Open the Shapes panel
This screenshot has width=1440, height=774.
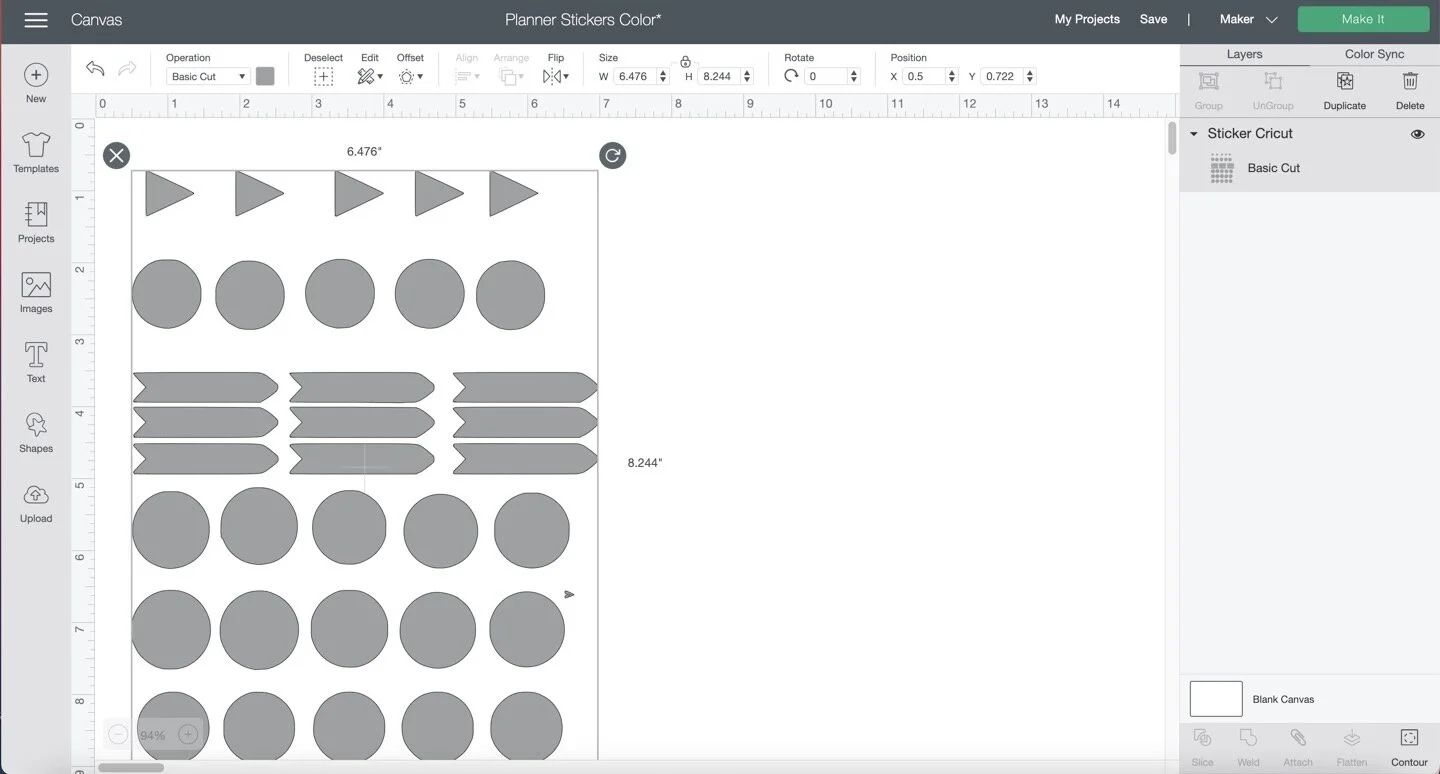(36, 433)
